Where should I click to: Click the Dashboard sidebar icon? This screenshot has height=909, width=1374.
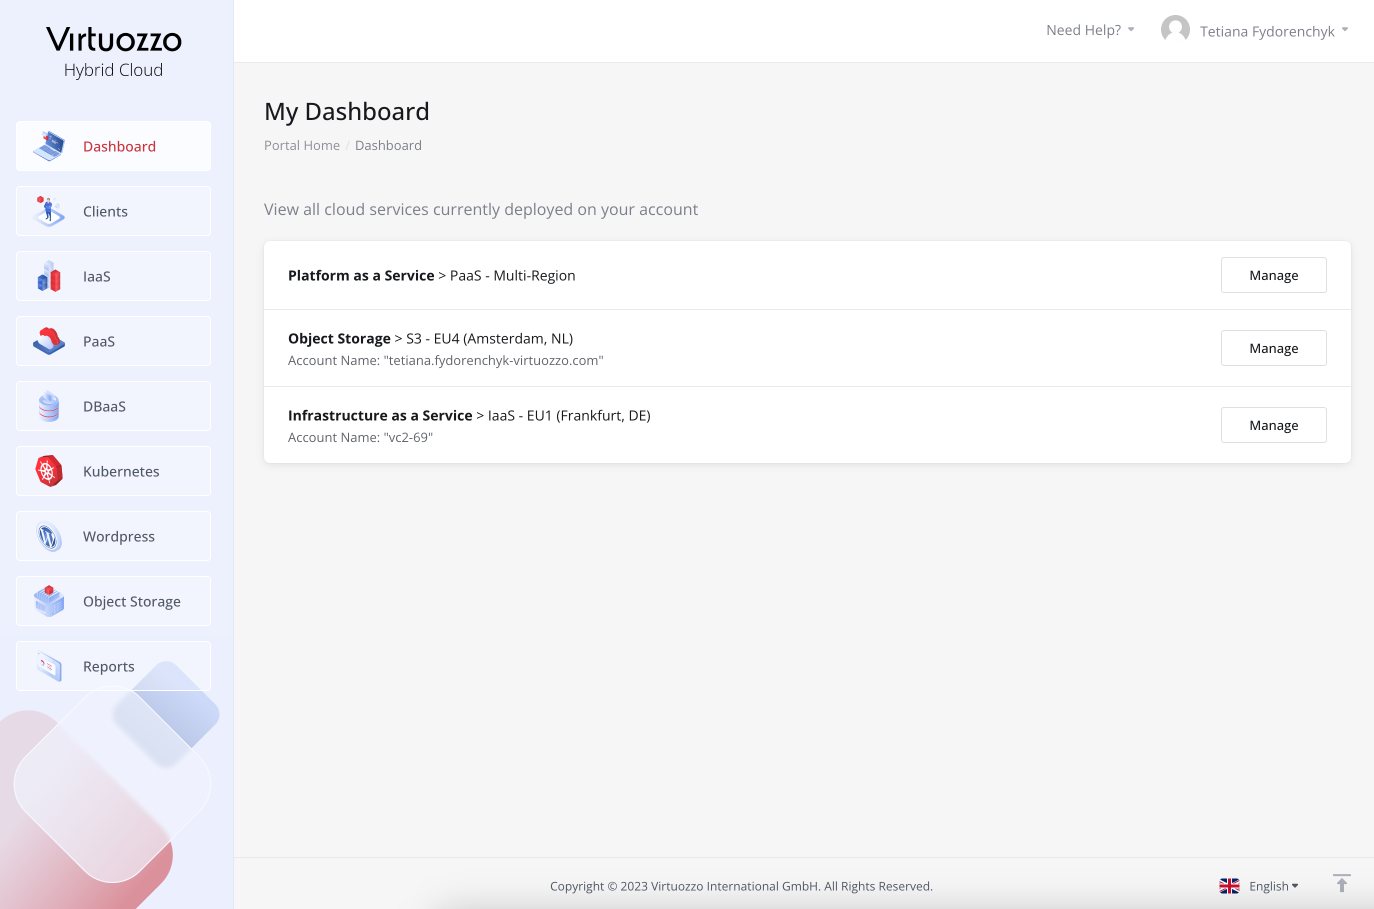tap(49, 146)
